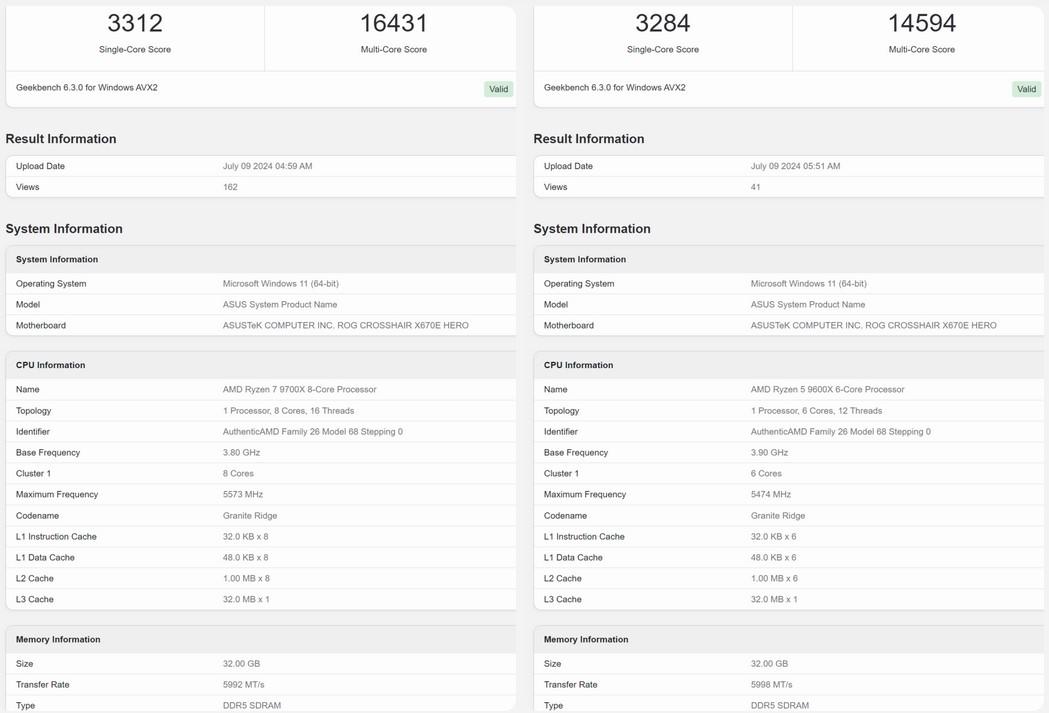Select the AMD Ryzen 7 9700X processor name
This screenshot has width=1049, height=713.
[x=299, y=389]
